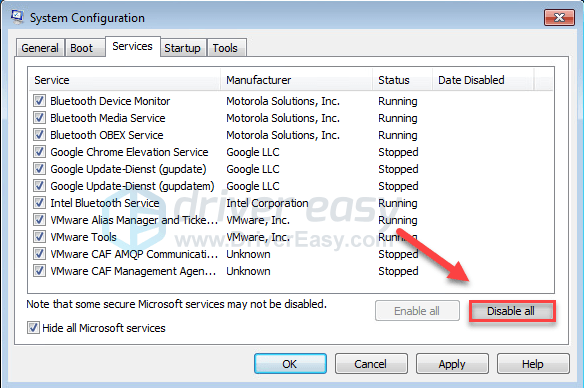The image size is (584, 388).
Task: Select the Bluetooth Media Service name
Action: (108, 118)
